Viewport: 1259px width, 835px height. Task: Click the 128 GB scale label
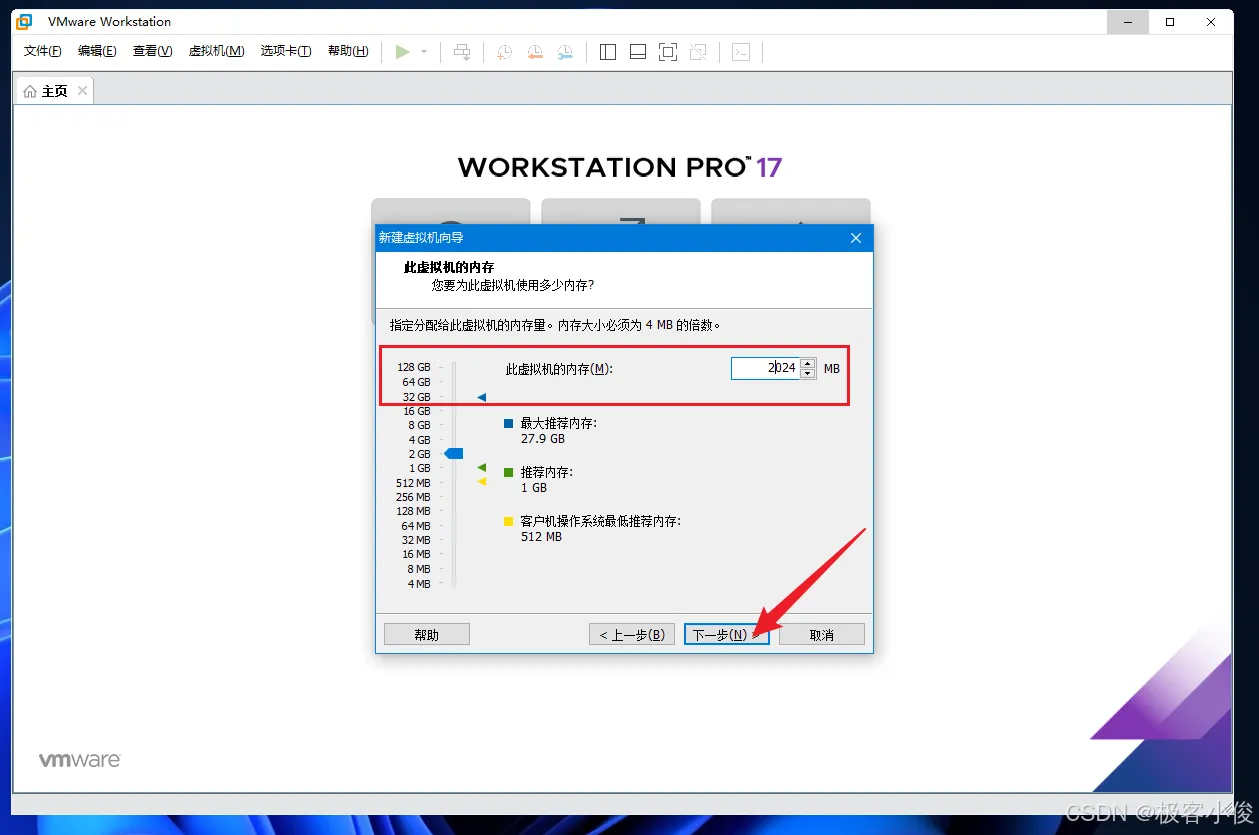coord(414,368)
